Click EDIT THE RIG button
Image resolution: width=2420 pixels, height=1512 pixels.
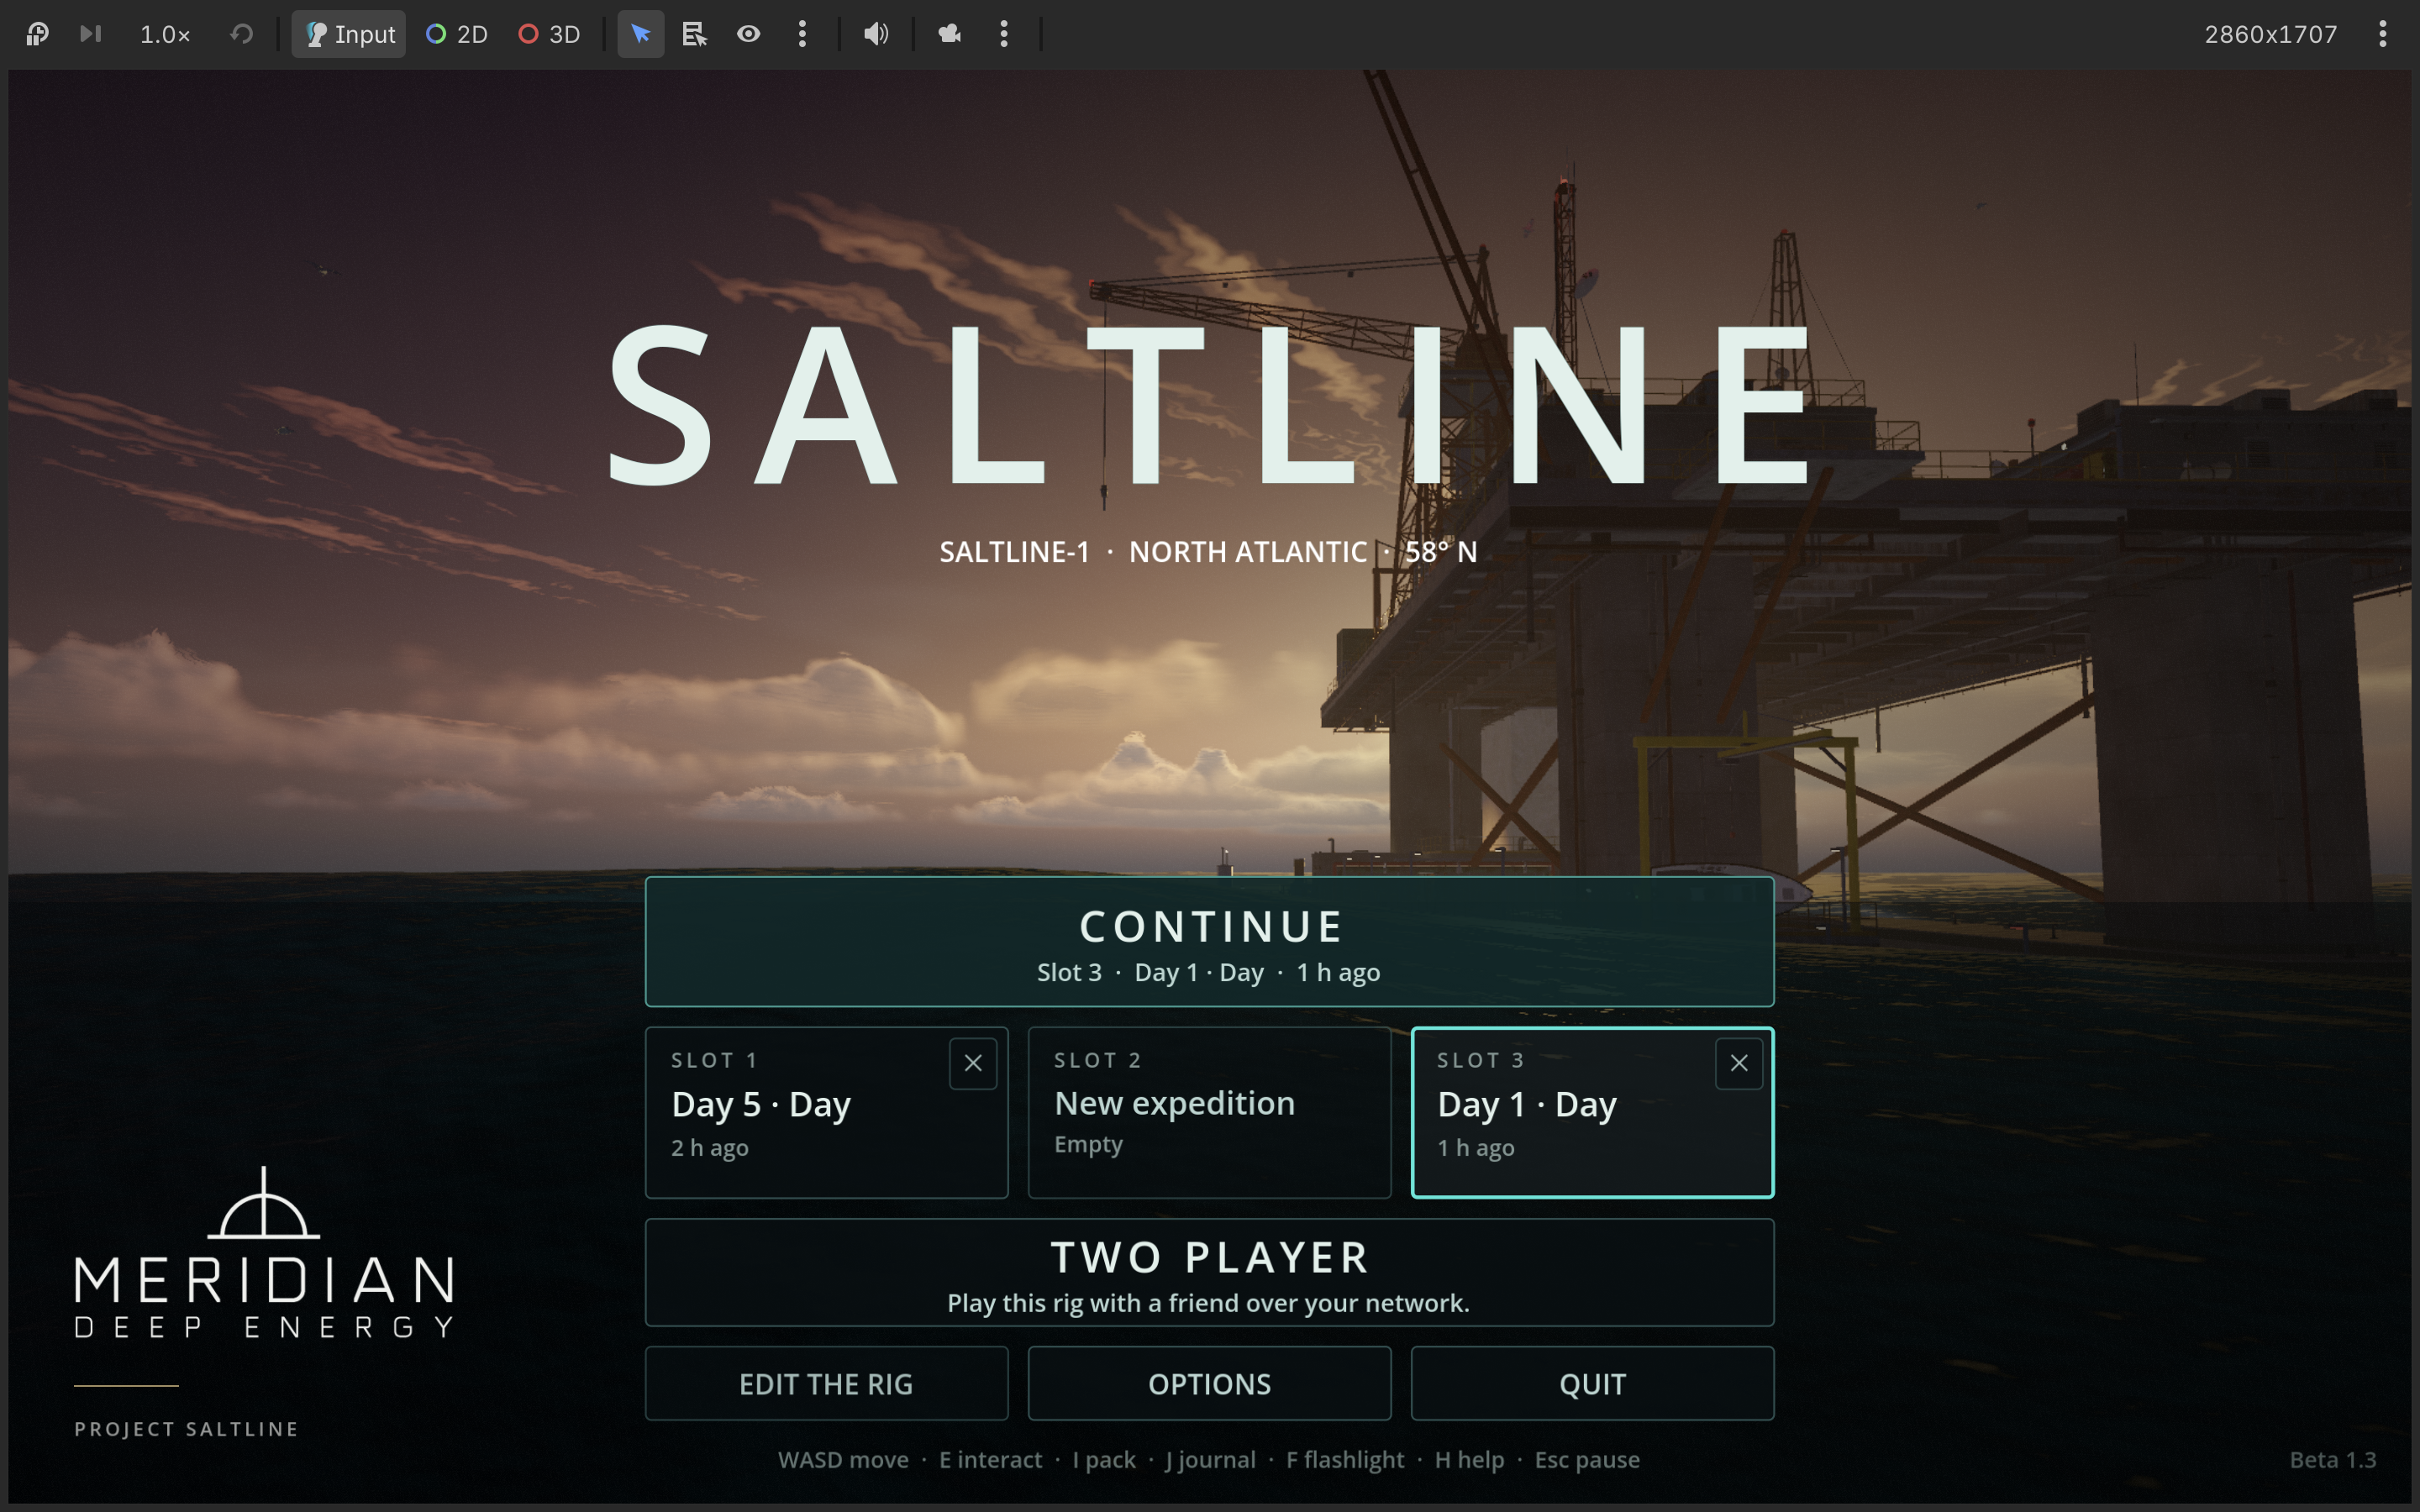(x=827, y=1384)
